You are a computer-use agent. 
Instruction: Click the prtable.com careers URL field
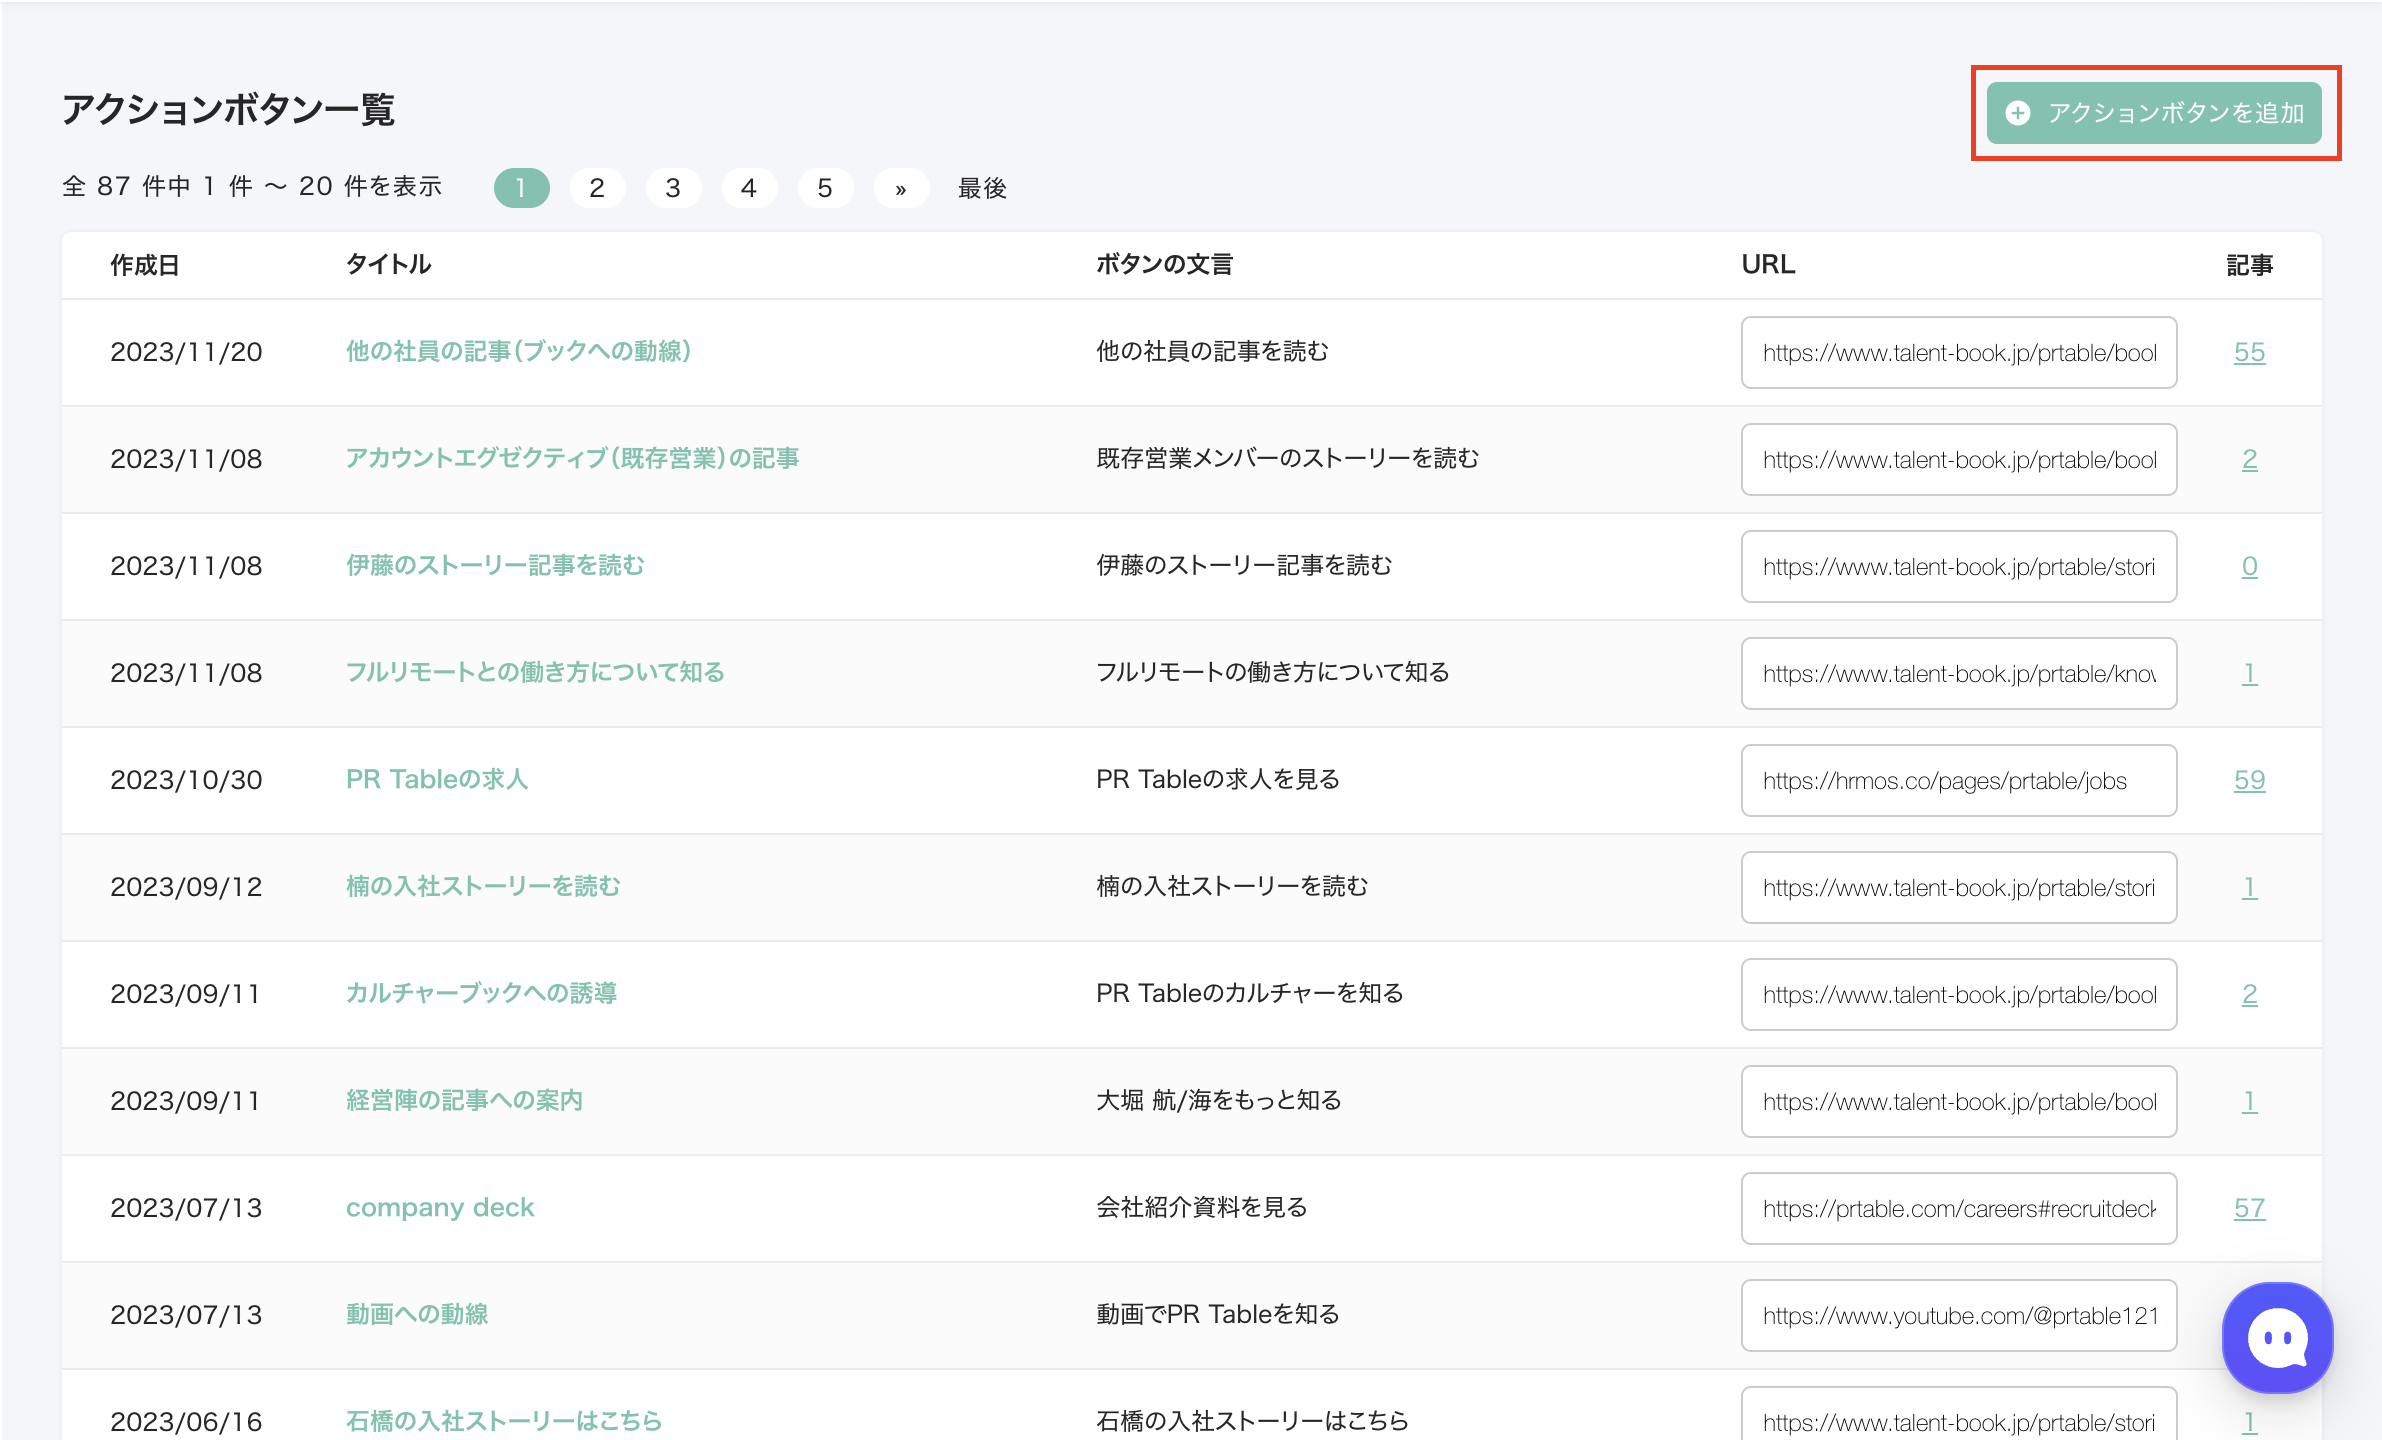pyautogui.click(x=1959, y=1208)
